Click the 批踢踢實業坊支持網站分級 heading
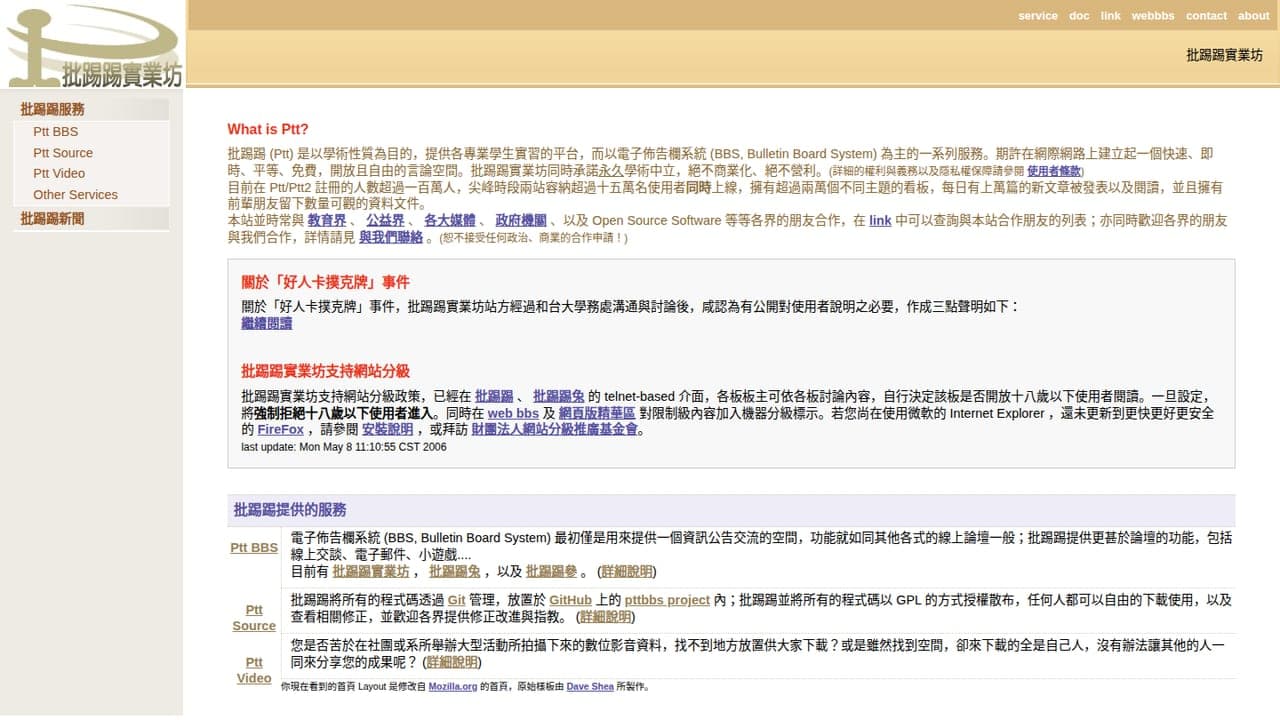Viewport: 1280px width, 720px height. point(325,371)
